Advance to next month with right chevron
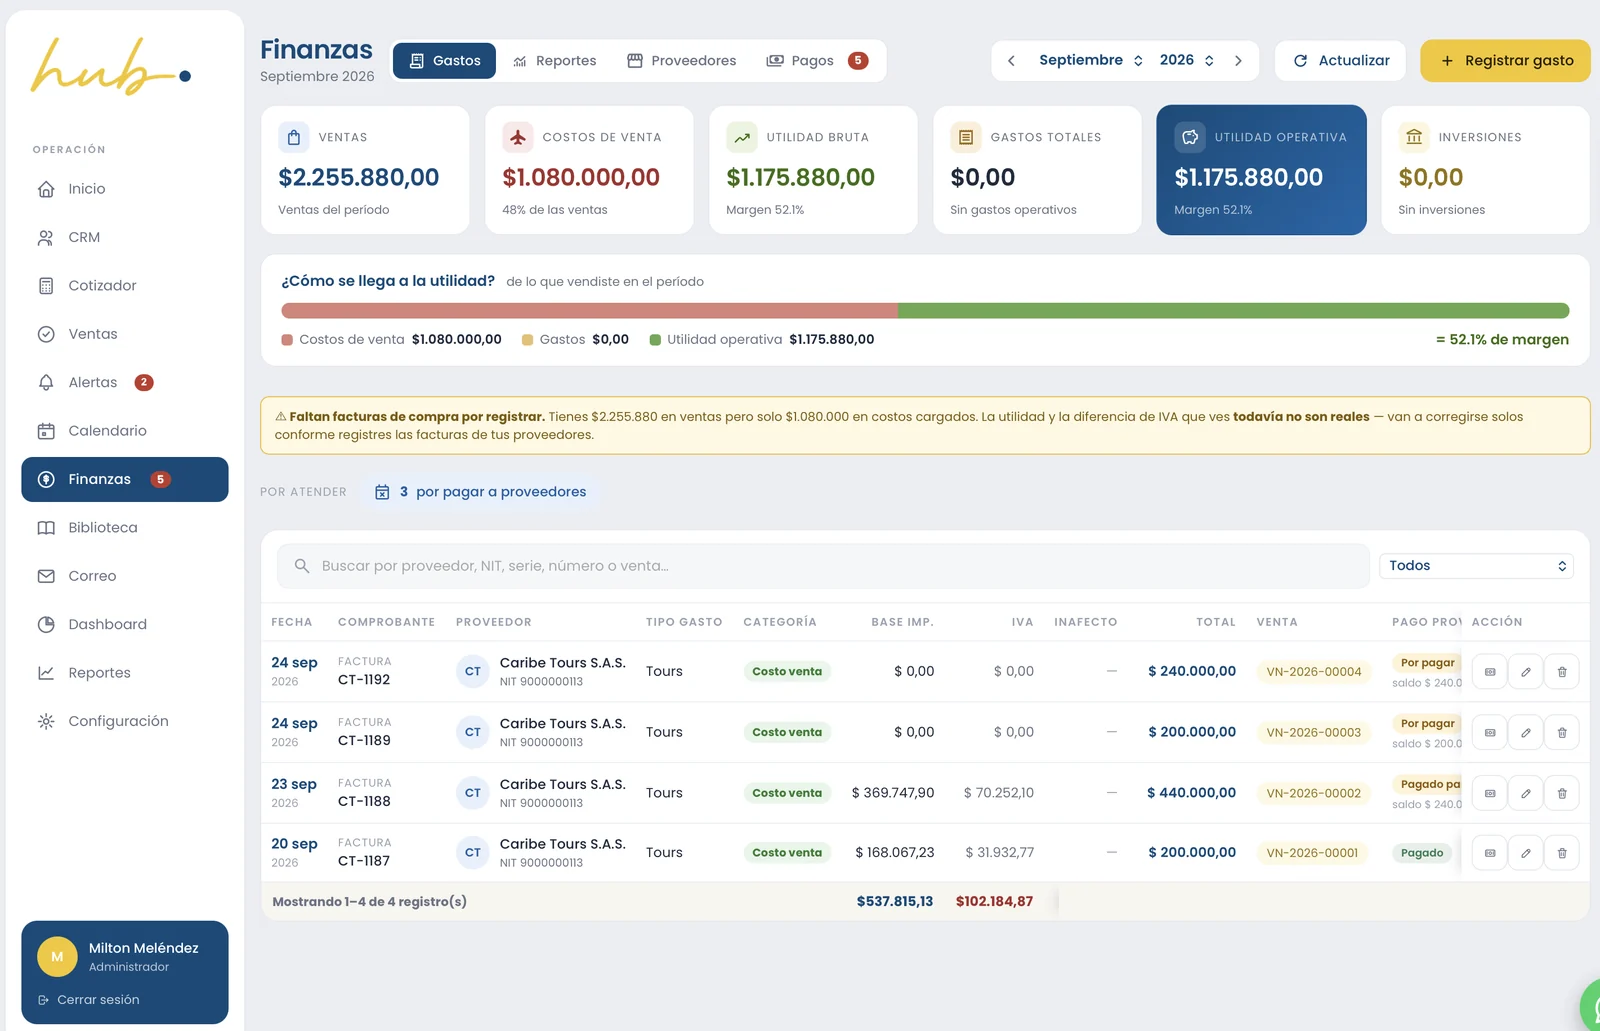Screen dimensions: 1600x1031 [x=1238, y=61]
